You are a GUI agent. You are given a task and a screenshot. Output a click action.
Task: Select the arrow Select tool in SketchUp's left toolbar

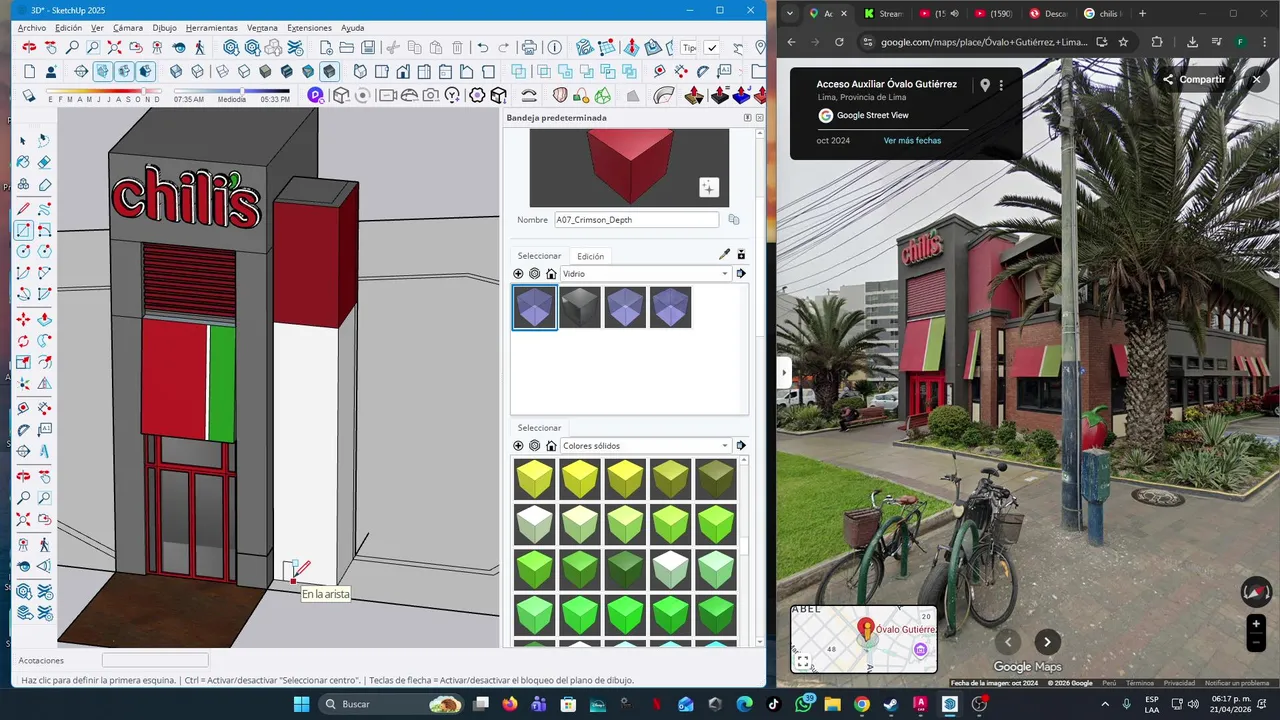coord(23,141)
